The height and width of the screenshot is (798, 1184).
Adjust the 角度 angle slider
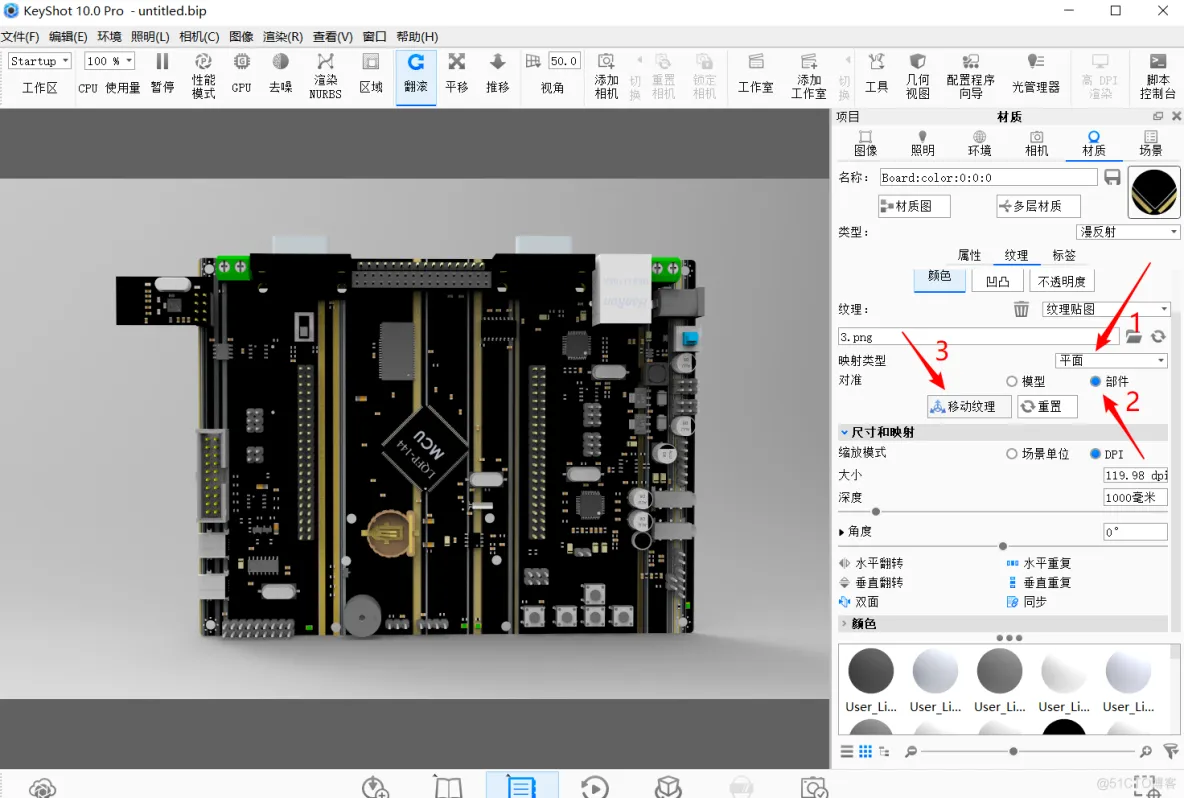click(1003, 546)
